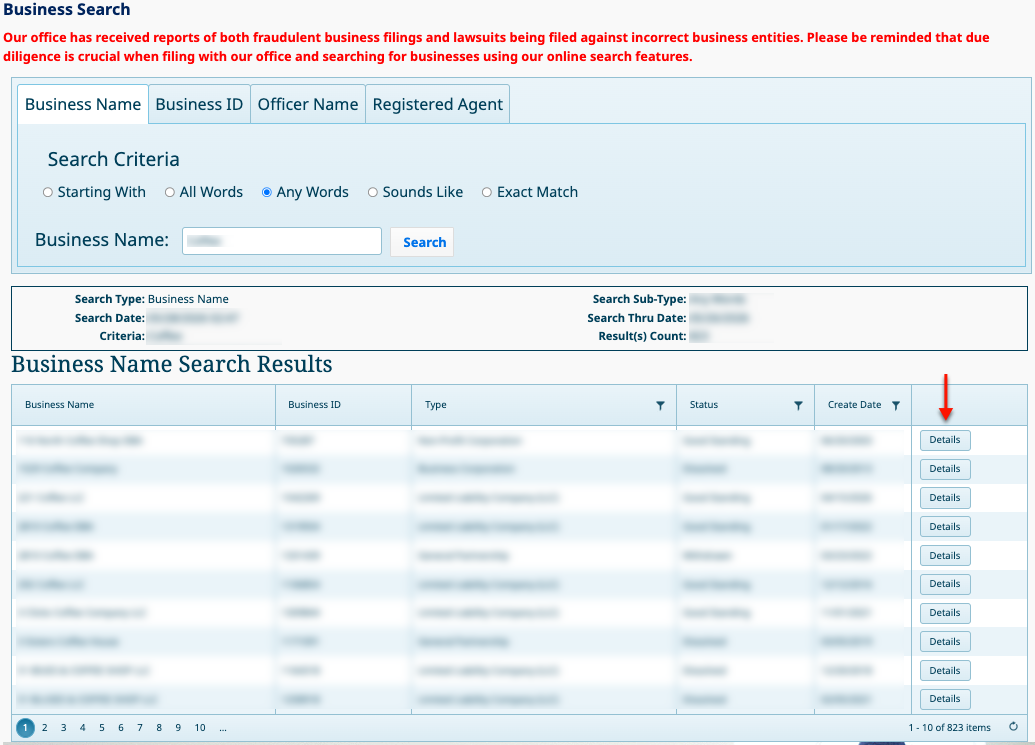Open Details for the fourth result row
This screenshot has width=1035, height=745.
(945, 527)
